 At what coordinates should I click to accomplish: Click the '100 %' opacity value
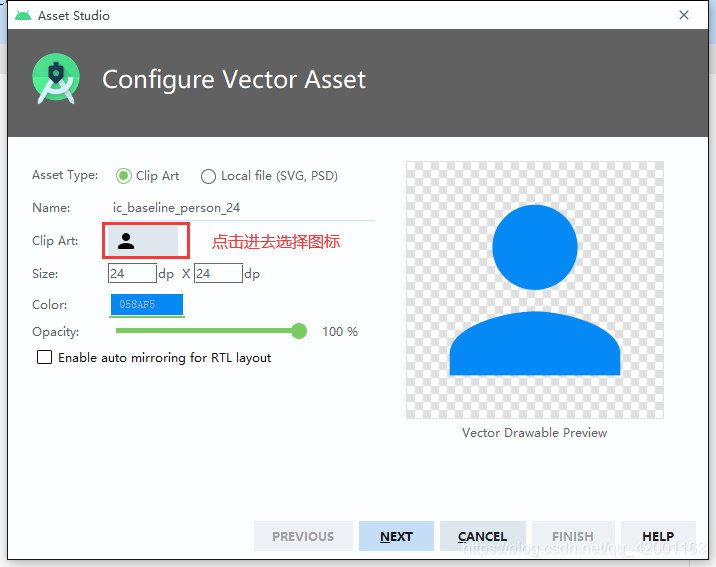(x=340, y=331)
